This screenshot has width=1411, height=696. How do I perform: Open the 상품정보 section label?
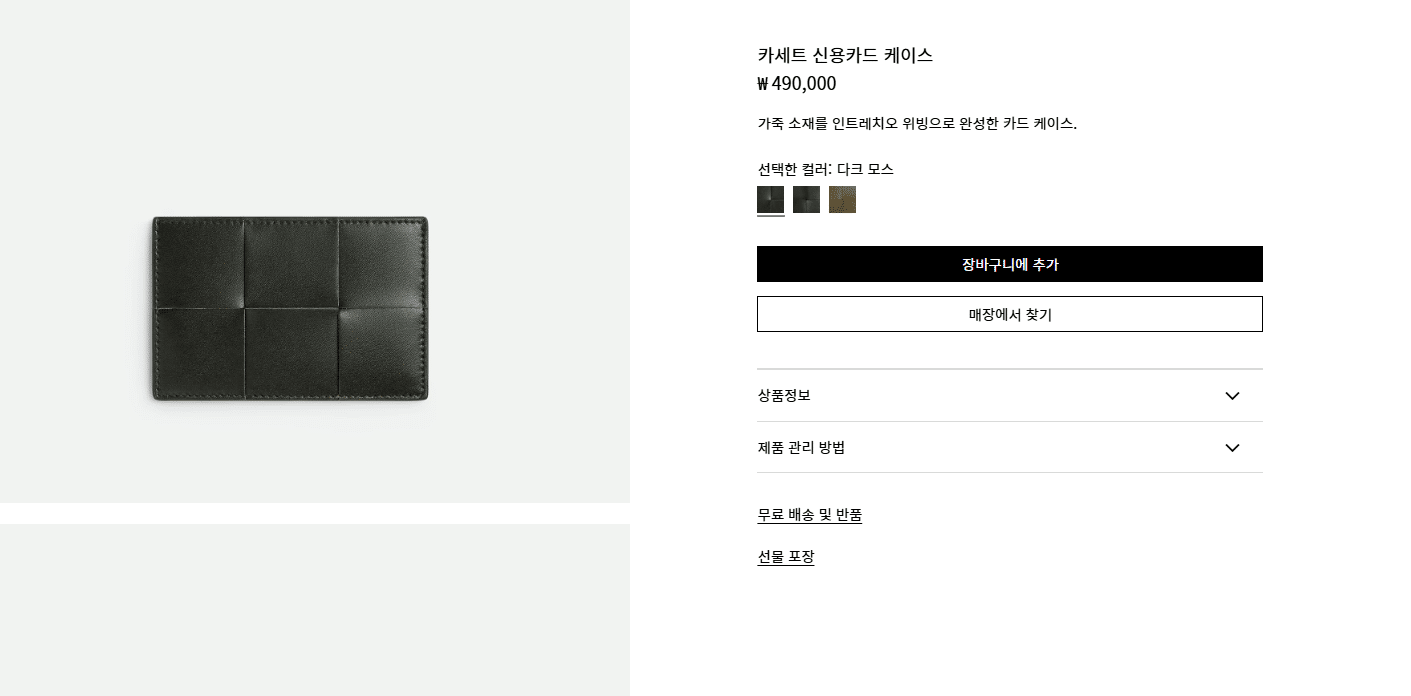click(x=784, y=396)
